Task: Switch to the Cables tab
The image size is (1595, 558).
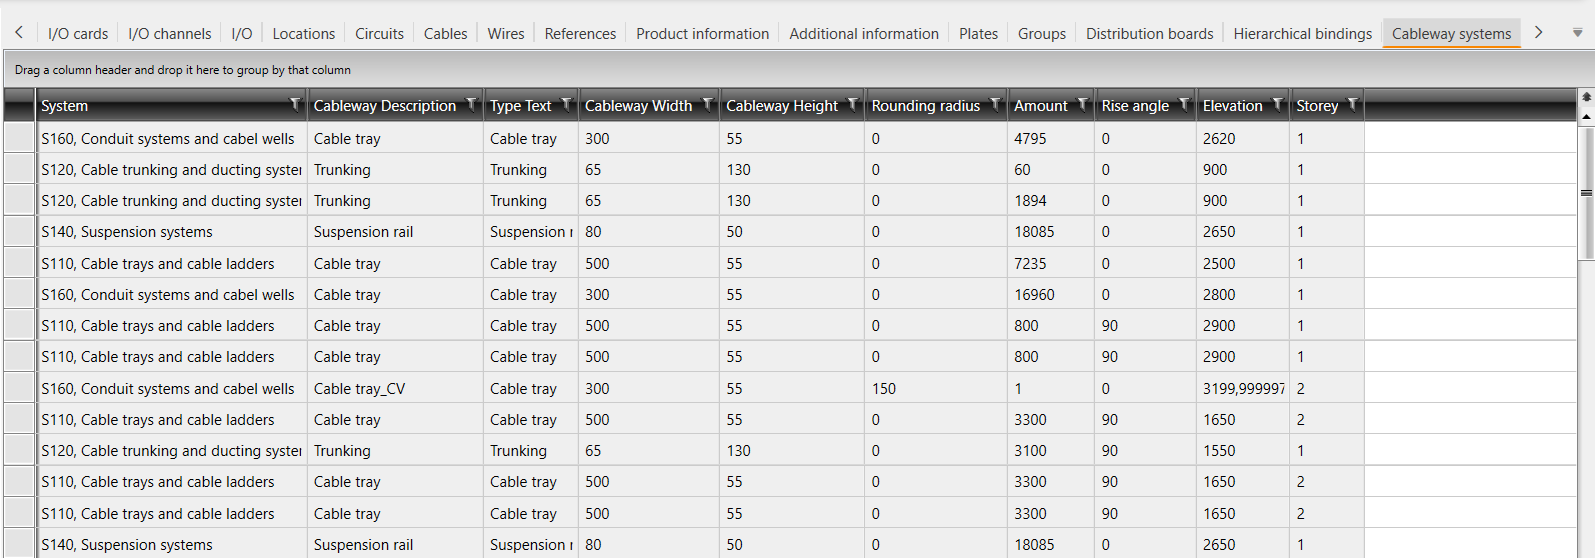Action: click(445, 34)
